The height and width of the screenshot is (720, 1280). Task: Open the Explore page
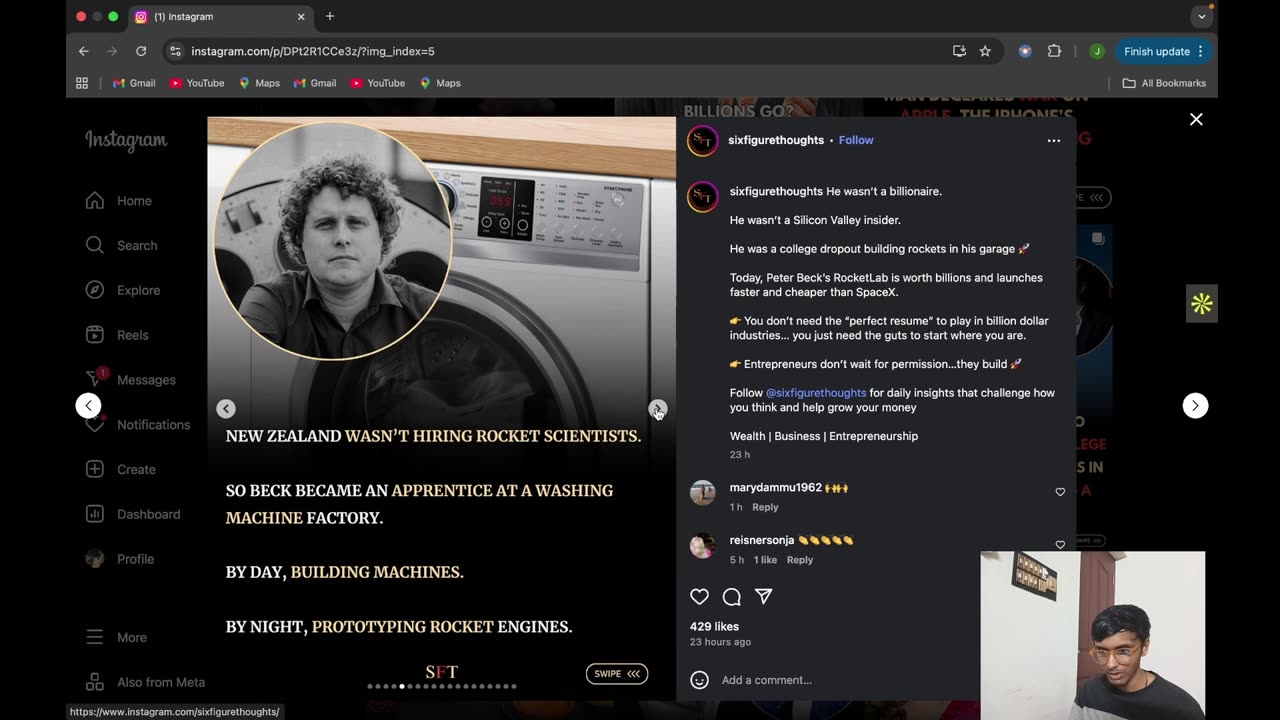point(122,290)
